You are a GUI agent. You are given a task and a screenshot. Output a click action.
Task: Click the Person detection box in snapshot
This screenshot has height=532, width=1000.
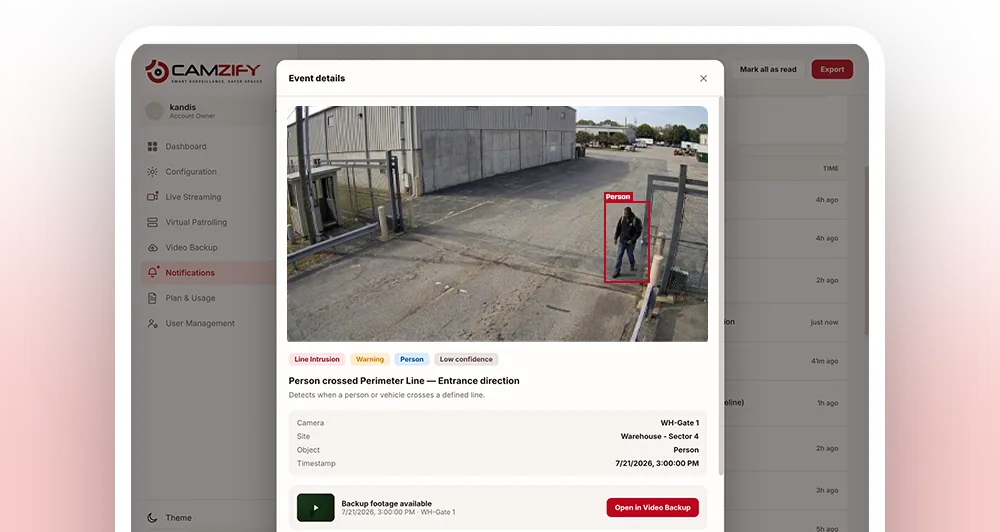click(x=627, y=241)
